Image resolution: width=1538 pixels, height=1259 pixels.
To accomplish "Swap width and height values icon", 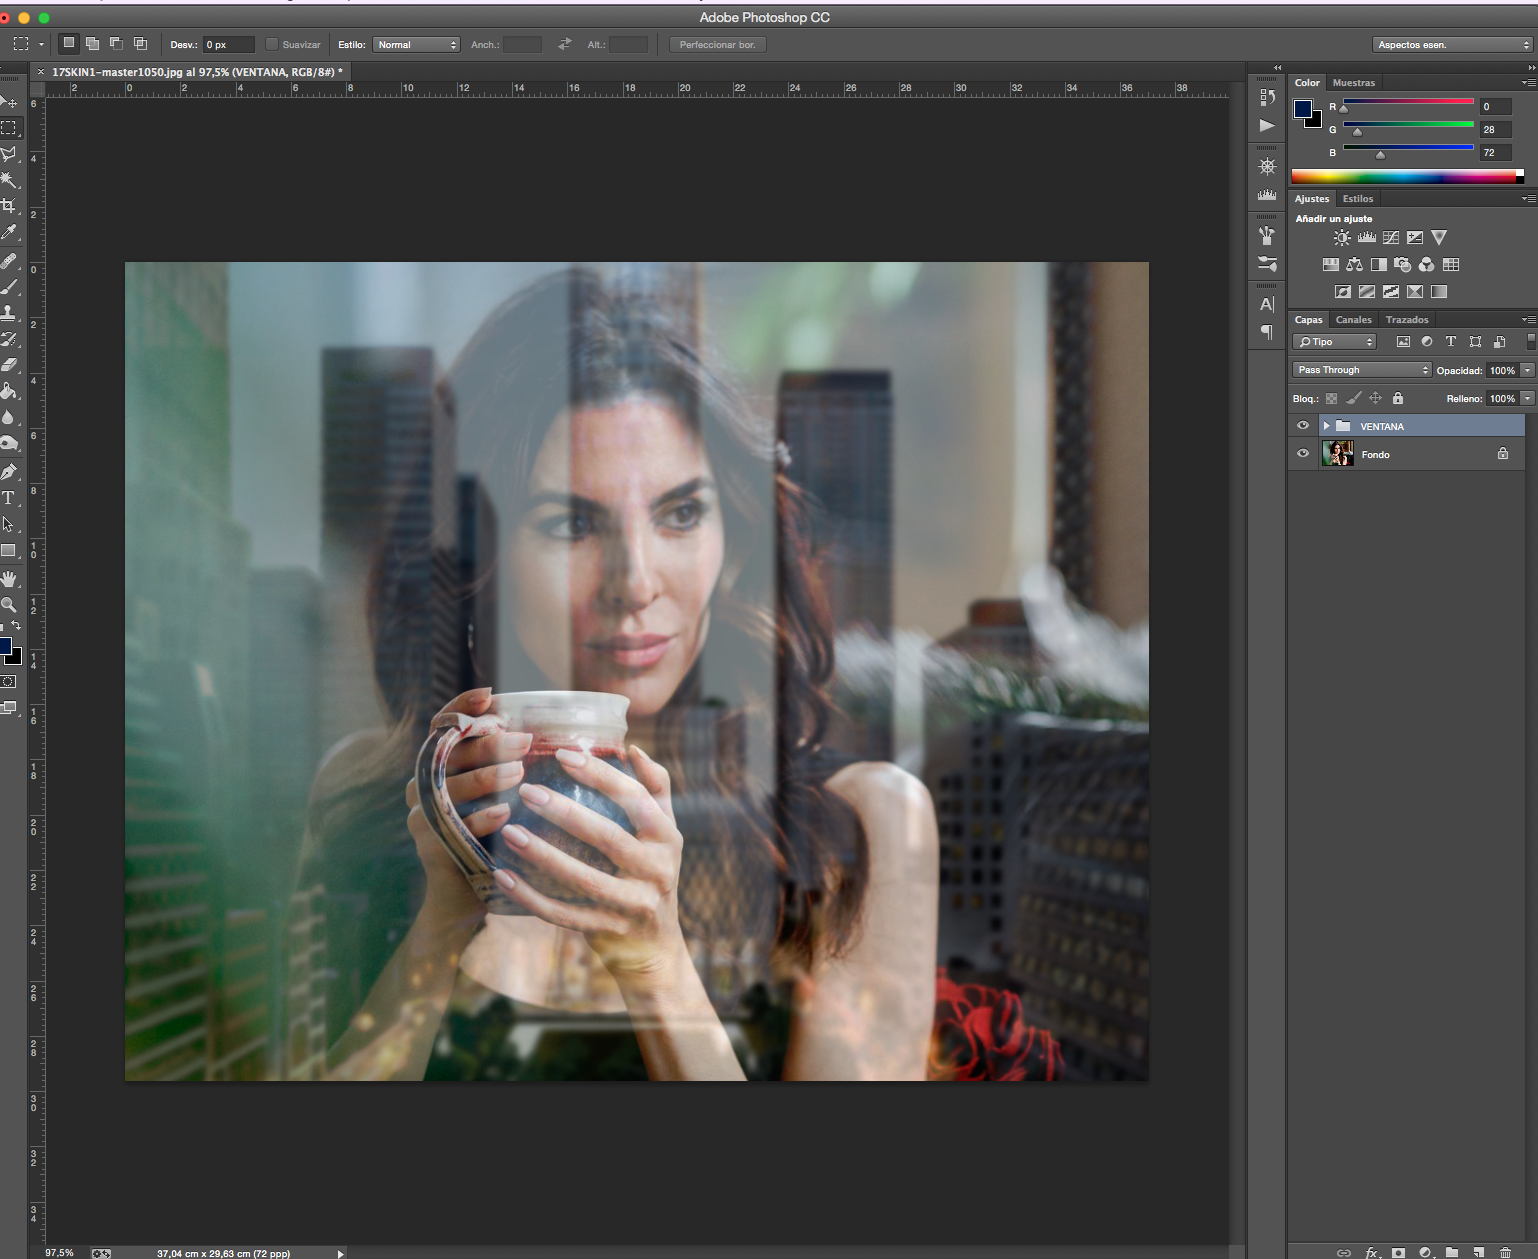I will tap(565, 44).
